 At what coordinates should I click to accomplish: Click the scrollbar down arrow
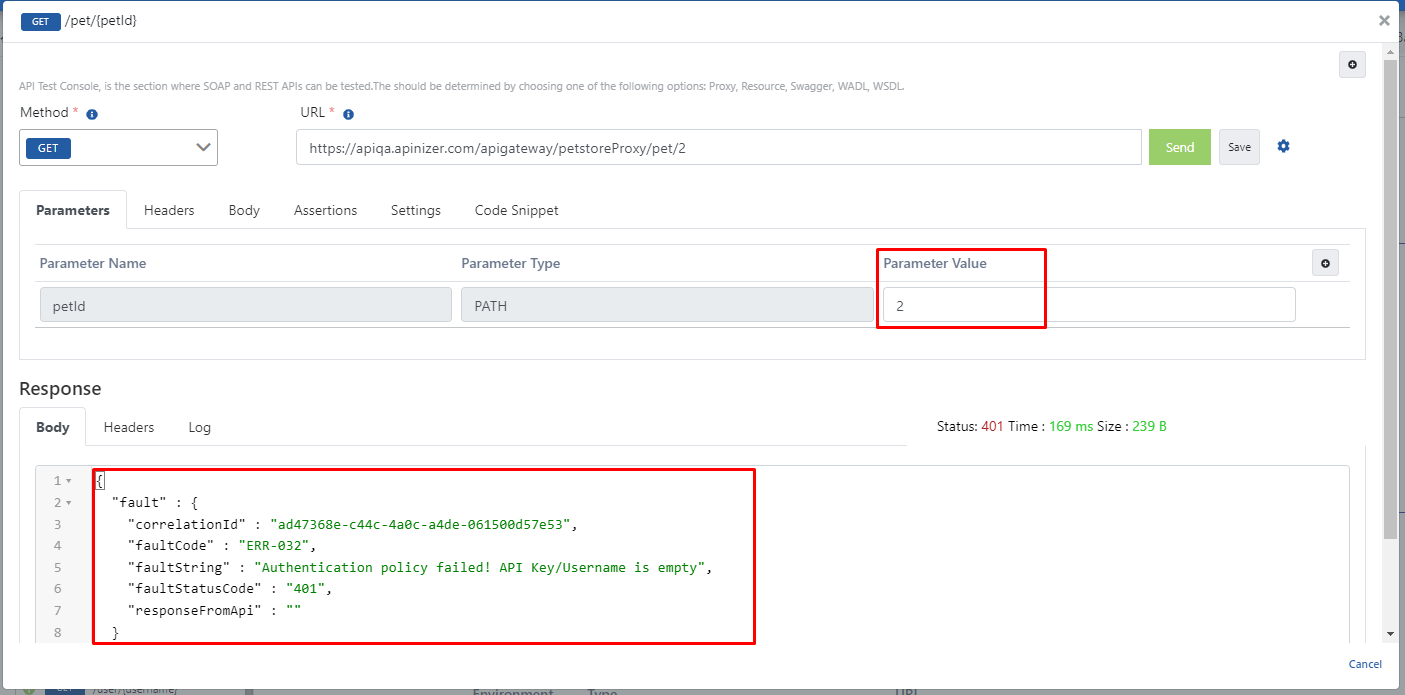1390,634
